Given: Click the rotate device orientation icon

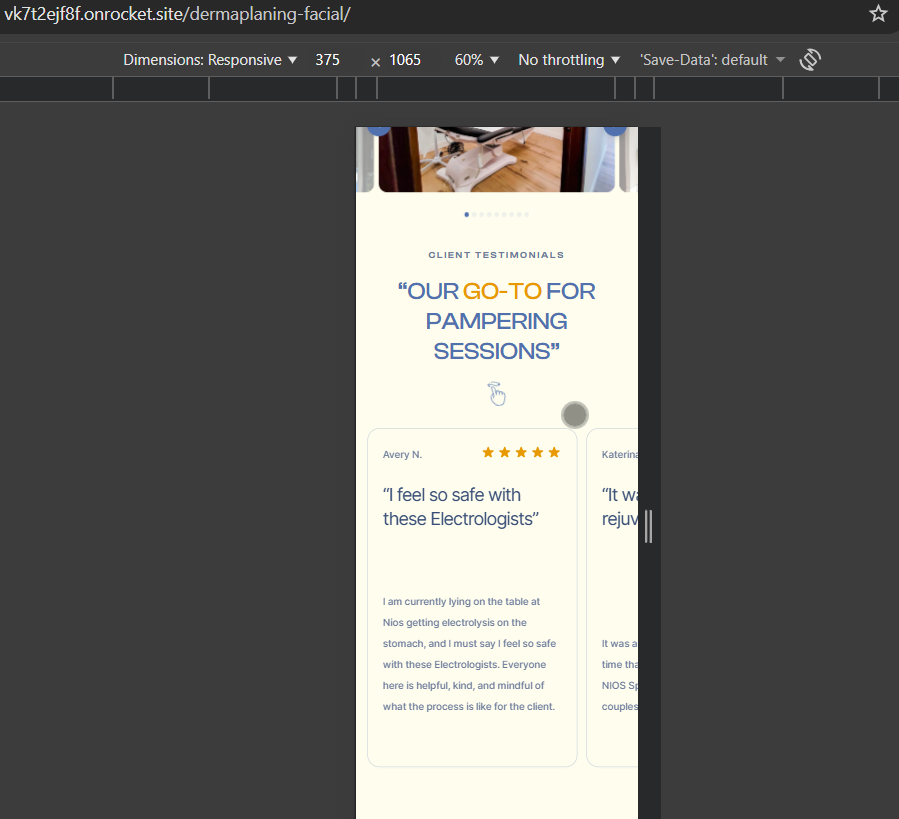Looking at the screenshot, I should [x=810, y=60].
